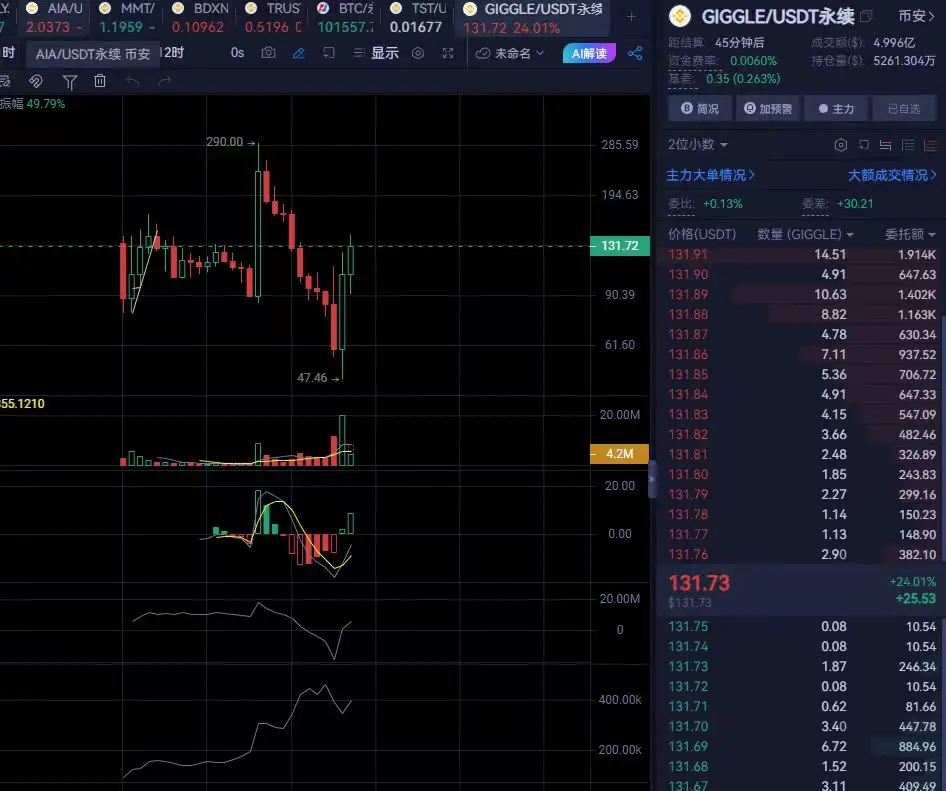Click the 资金费率 funding rate label
The width and height of the screenshot is (946, 791).
(693, 61)
